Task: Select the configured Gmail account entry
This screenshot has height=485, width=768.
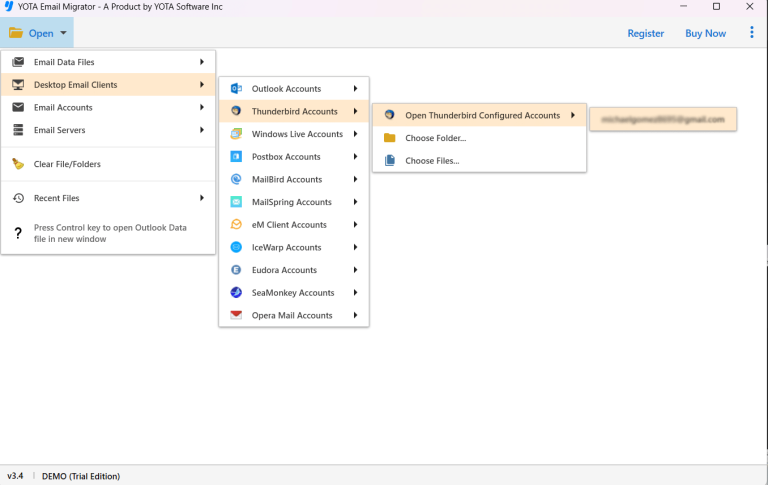Action: coord(663,119)
